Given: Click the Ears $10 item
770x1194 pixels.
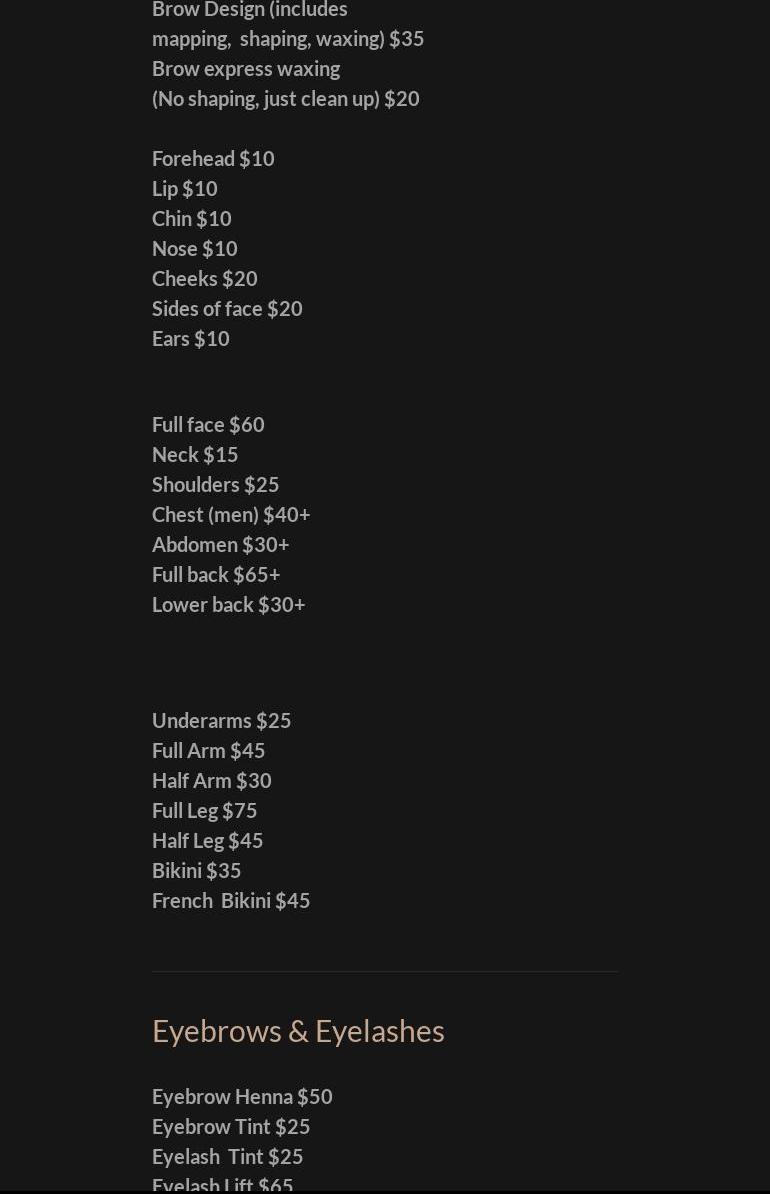Looking at the screenshot, I should [191, 339].
